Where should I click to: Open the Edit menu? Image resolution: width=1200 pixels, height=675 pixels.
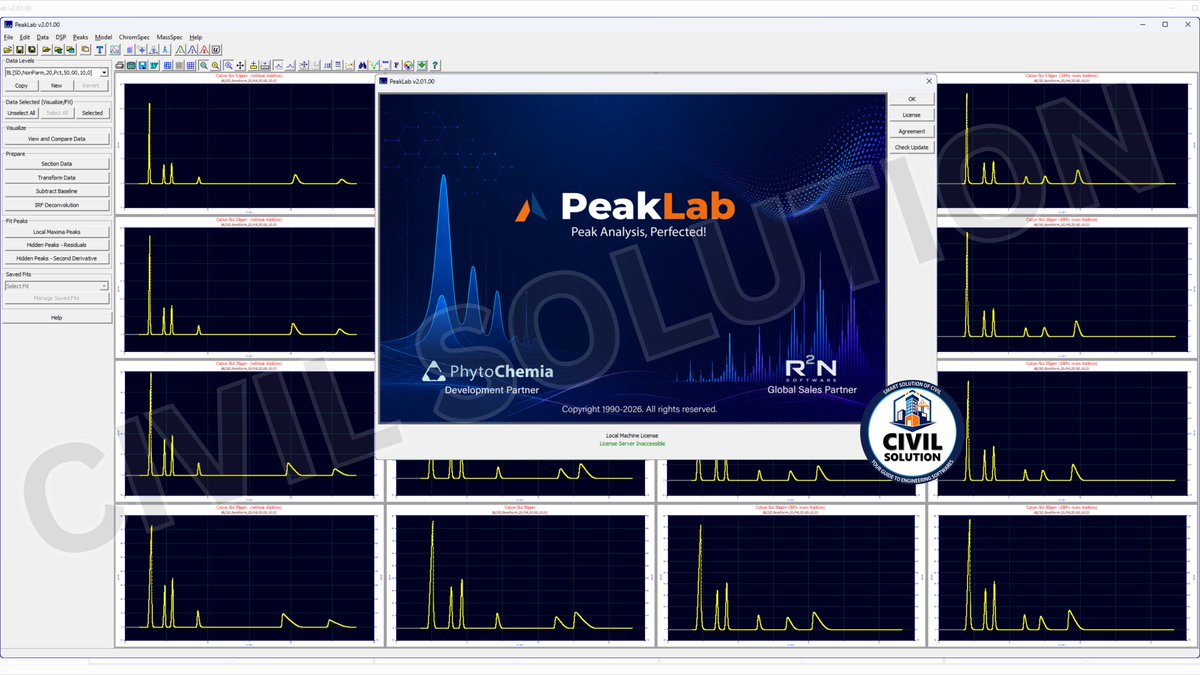point(25,37)
